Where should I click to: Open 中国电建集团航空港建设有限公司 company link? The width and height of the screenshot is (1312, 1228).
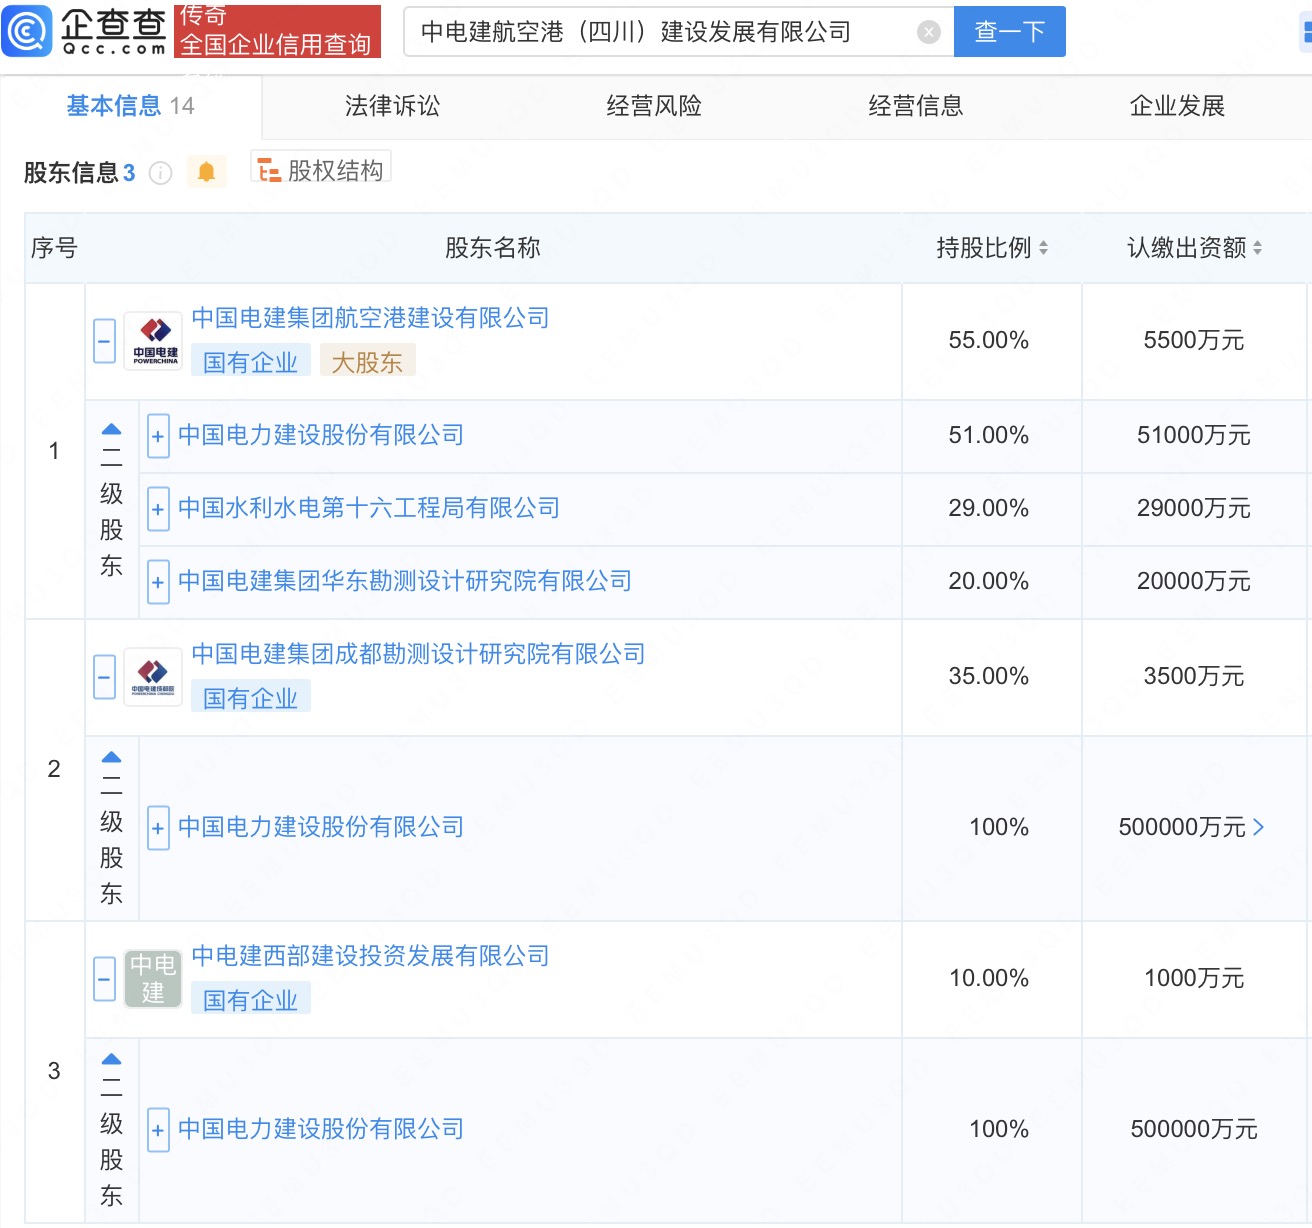pyautogui.click(x=370, y=318)
